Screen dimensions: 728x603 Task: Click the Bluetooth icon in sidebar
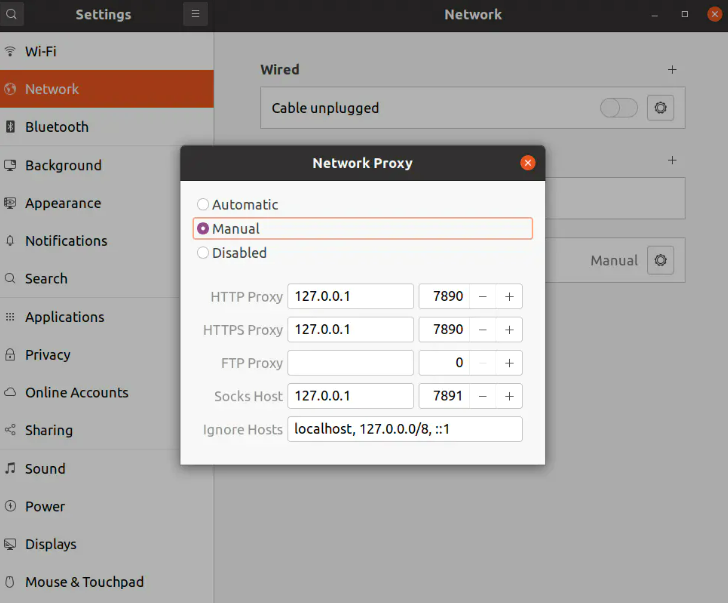click(10, 127)
